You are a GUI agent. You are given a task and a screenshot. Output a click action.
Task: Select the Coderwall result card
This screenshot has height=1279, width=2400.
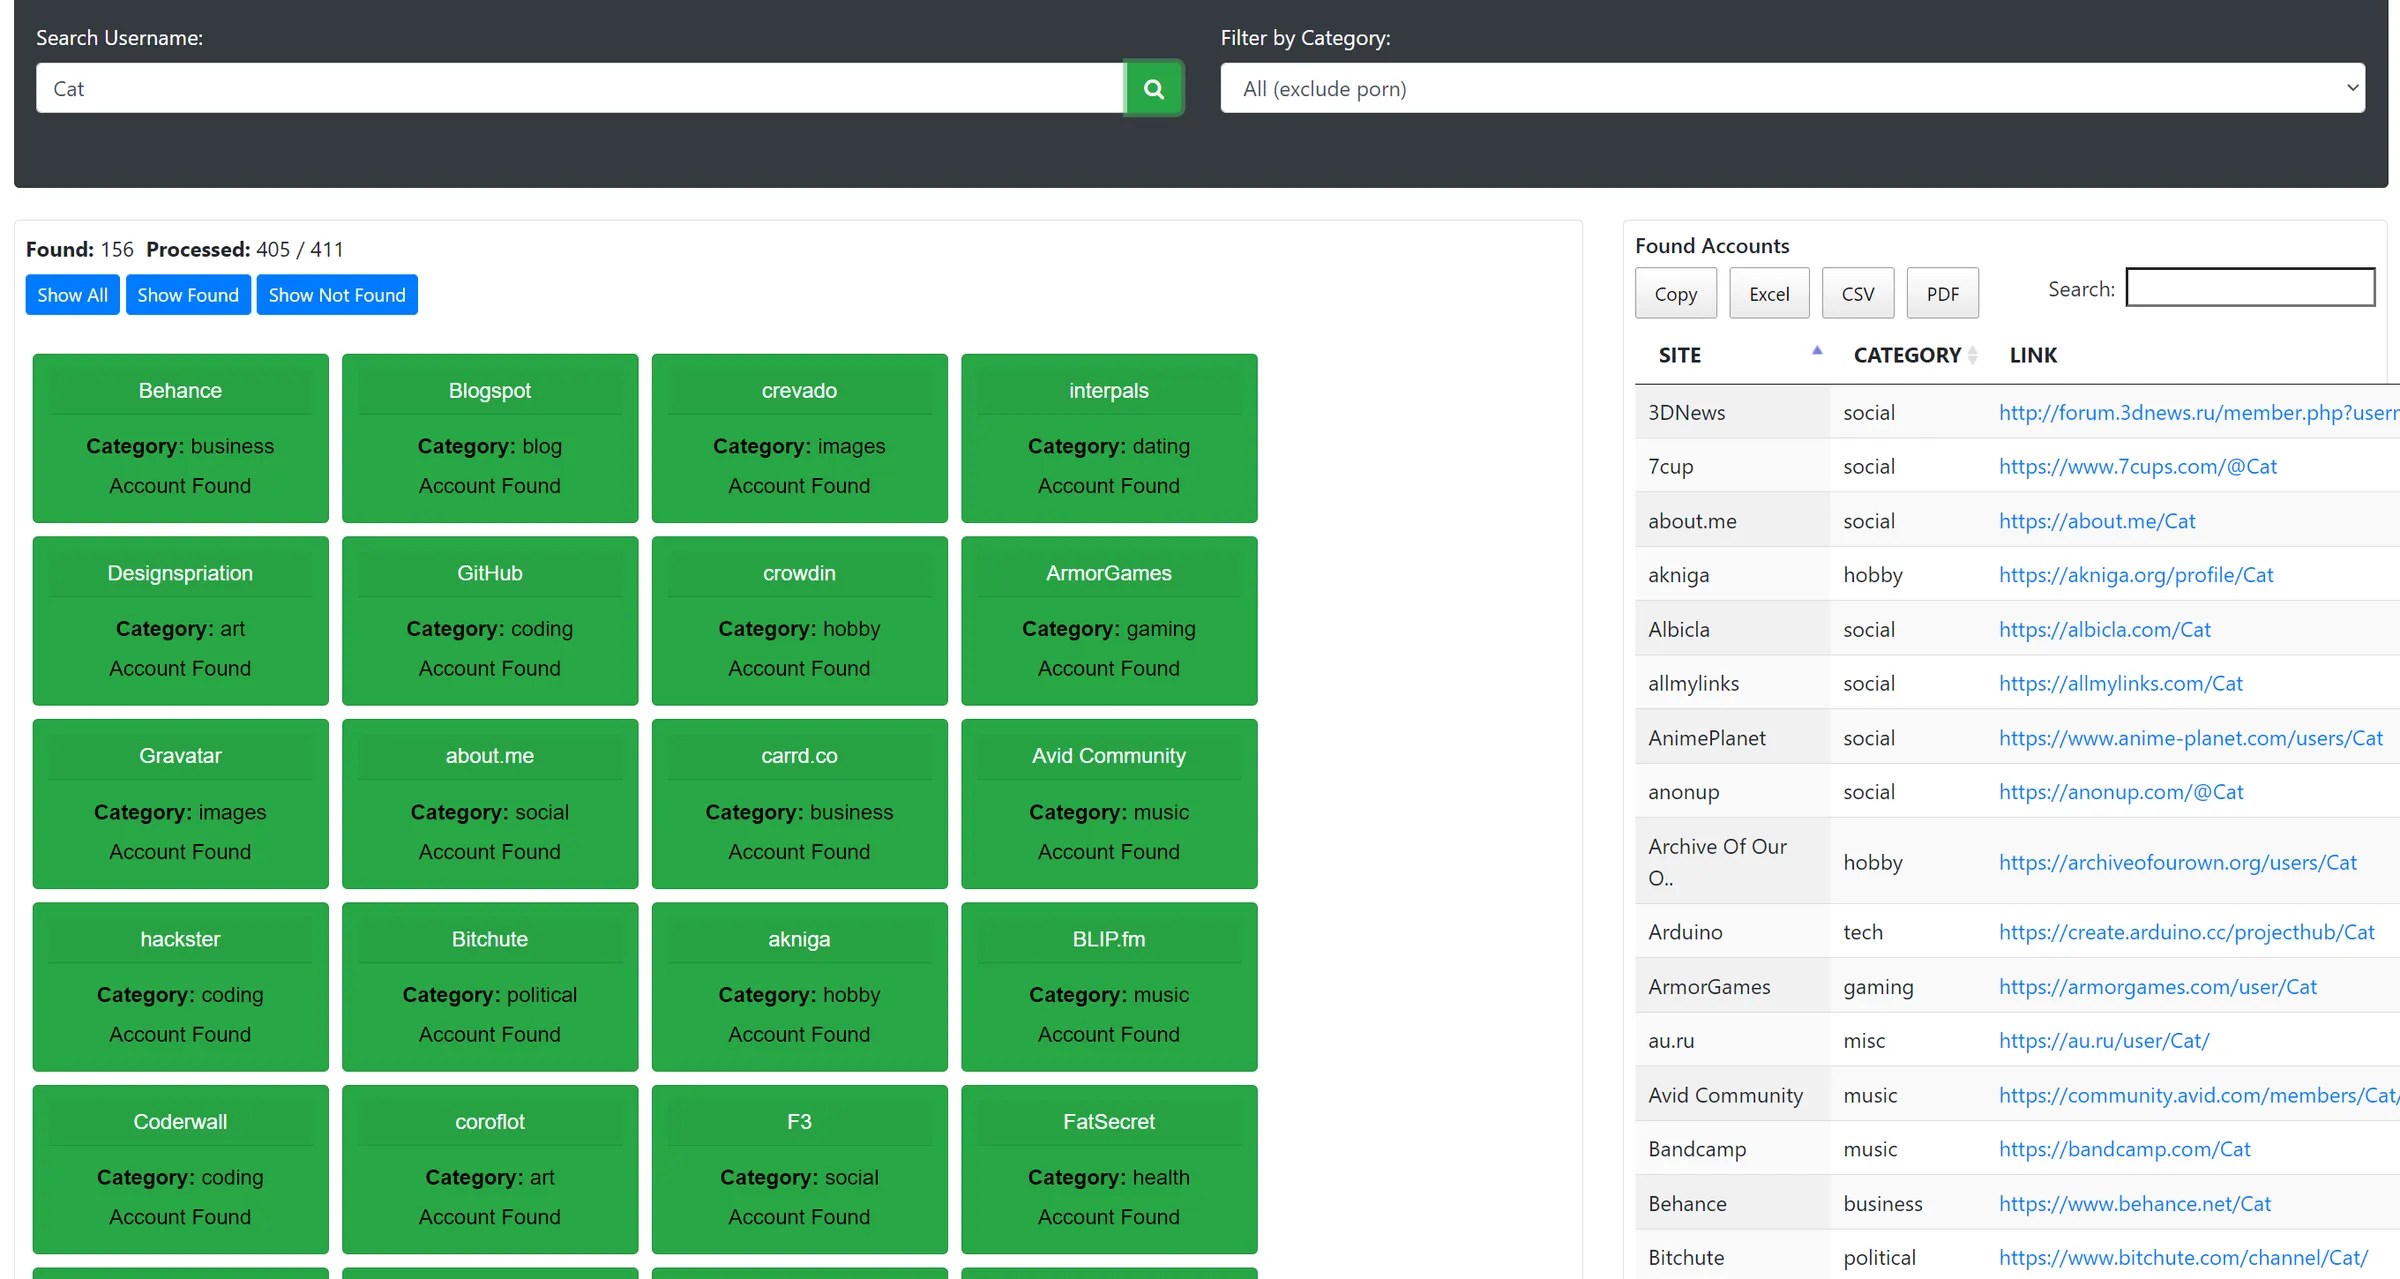point(180,1170)
